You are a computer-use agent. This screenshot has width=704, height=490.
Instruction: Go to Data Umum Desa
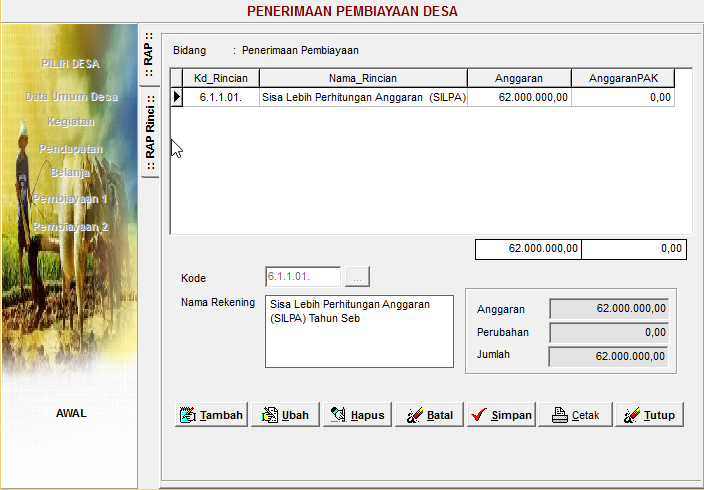(x=71, y=97)
